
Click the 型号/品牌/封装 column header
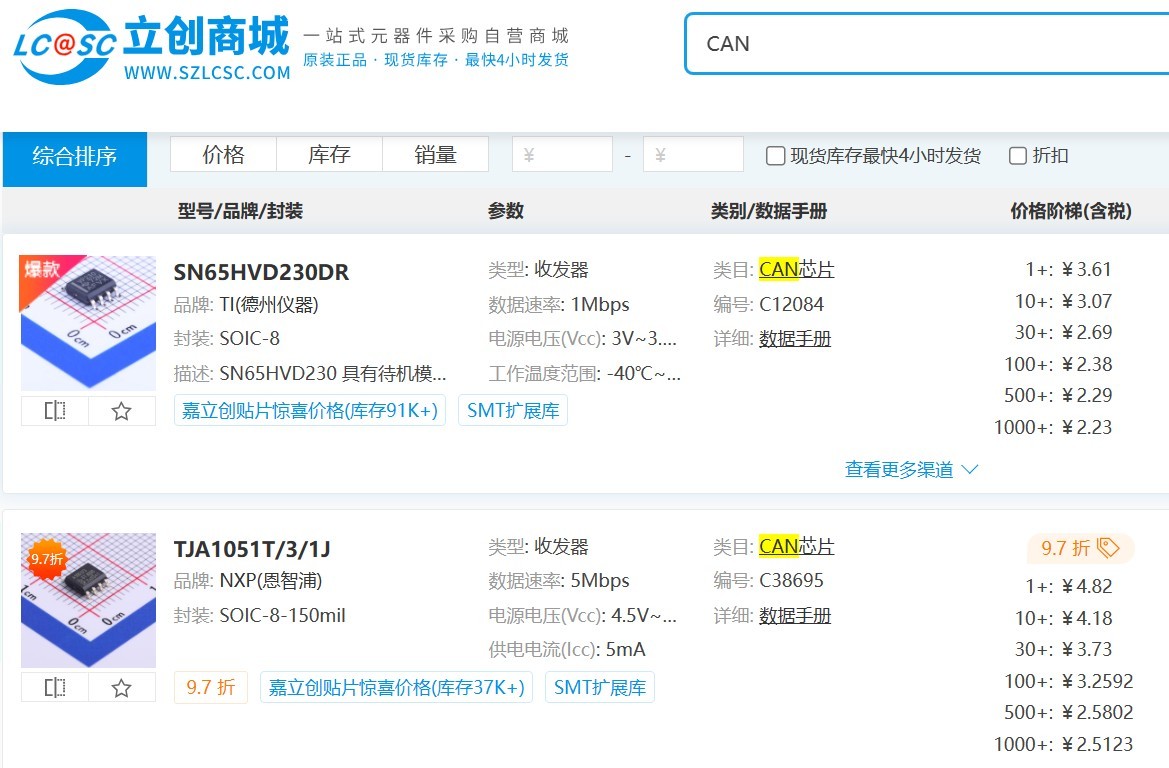click(240, 211)
